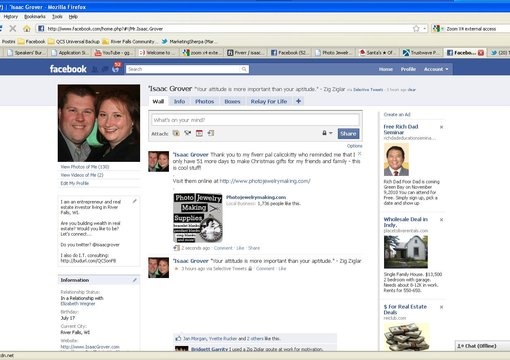This screenshot has width=510, height=360.
Task: Click Create an Ad link
Action: (x=397, y=114)
